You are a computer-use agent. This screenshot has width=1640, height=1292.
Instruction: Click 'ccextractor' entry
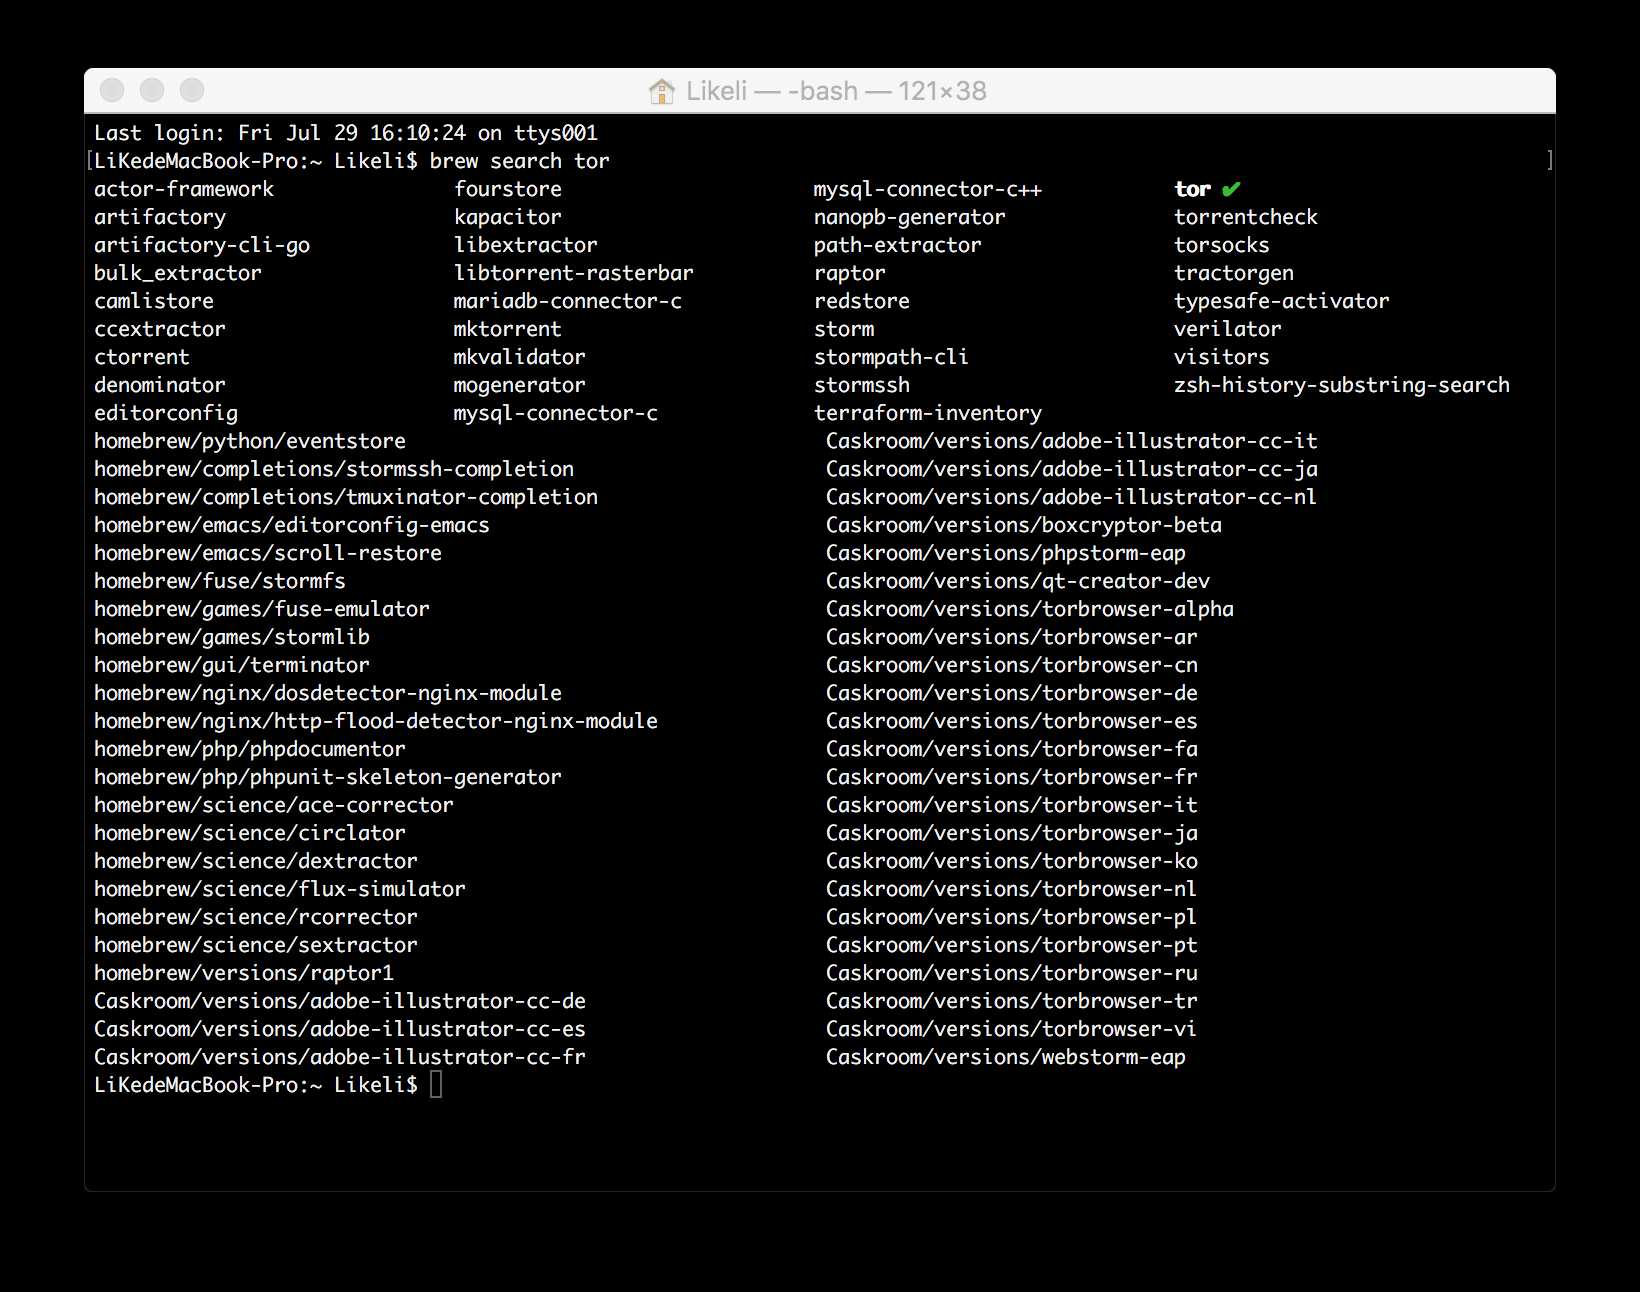point(160,329)
